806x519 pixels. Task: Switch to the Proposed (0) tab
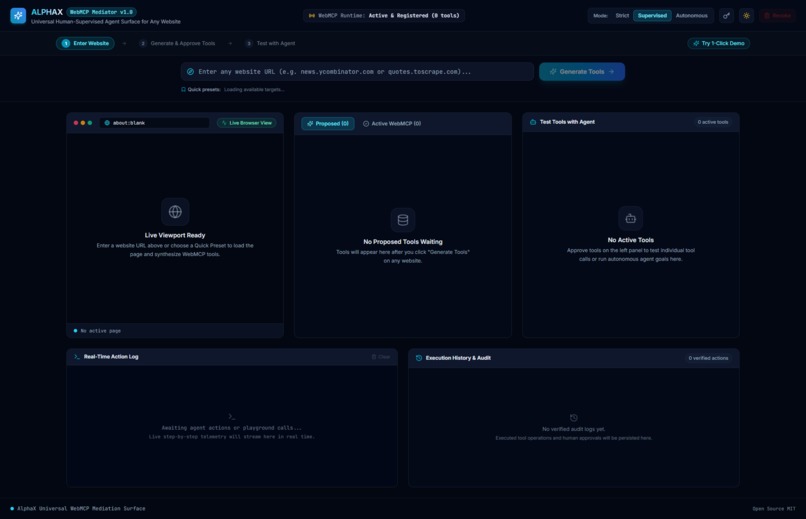[x=328, y=123]
